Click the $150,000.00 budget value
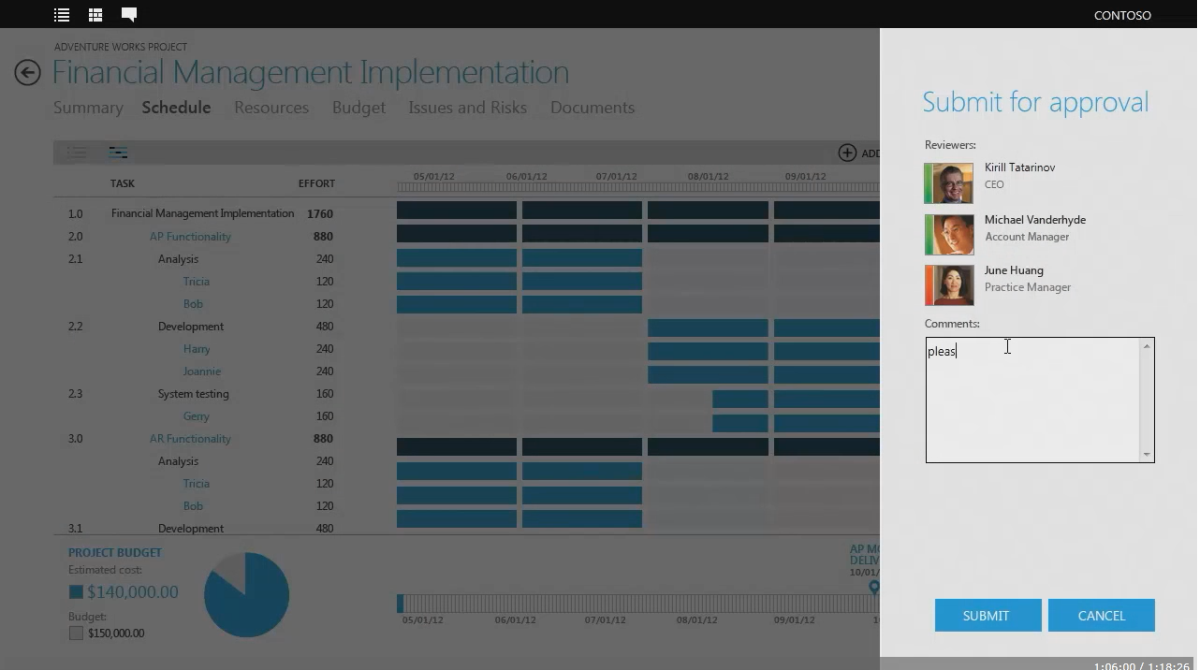The height and width of the screenshot is (670, 1200). pyautogui.click(x=116, y=633)
